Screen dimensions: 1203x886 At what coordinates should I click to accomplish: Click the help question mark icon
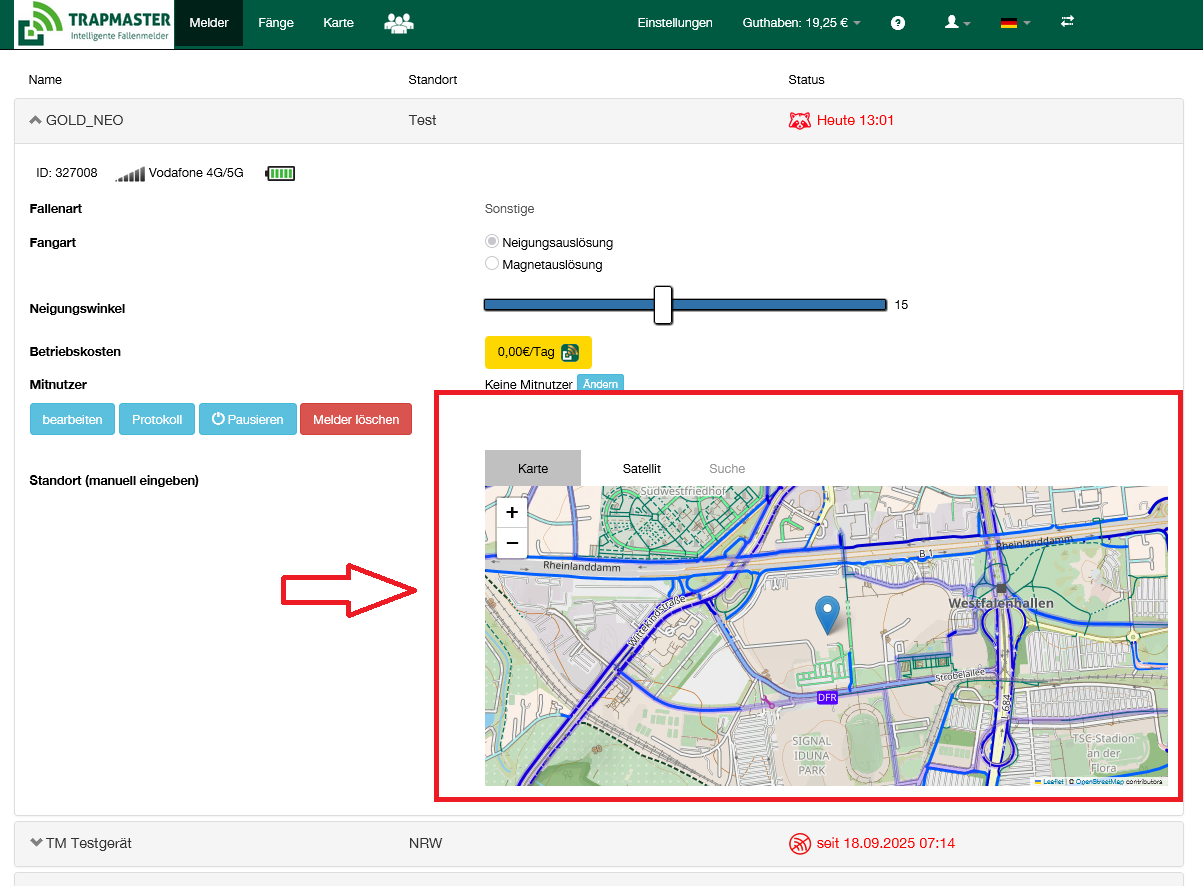(898, 23)
